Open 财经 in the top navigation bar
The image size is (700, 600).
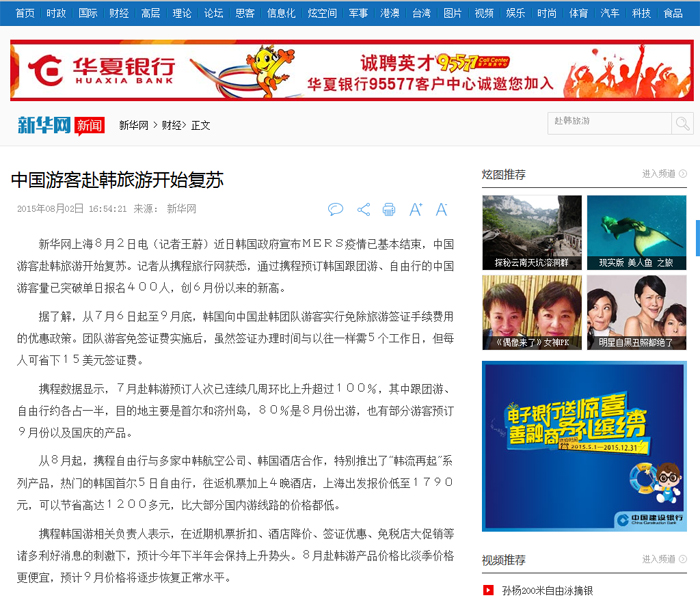tap(119, 13)
